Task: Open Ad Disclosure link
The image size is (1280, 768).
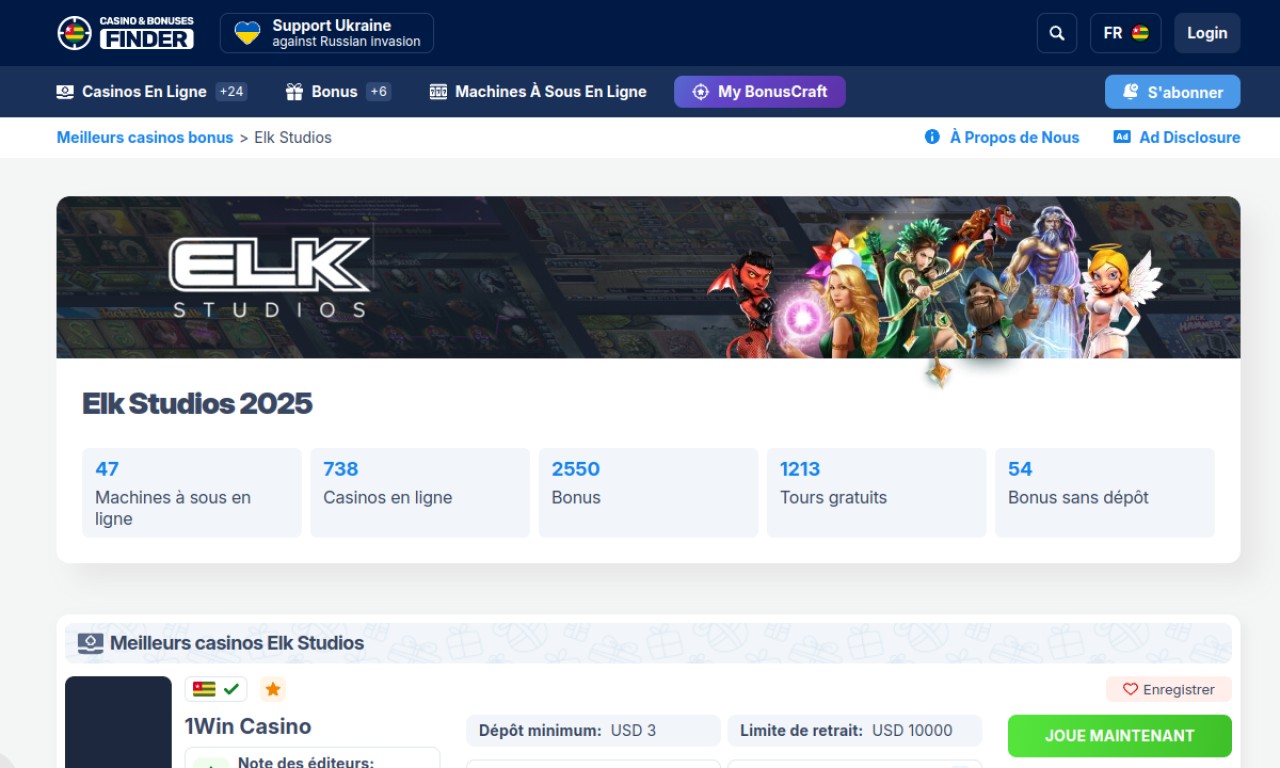Action: click(x=1190, y=137)
